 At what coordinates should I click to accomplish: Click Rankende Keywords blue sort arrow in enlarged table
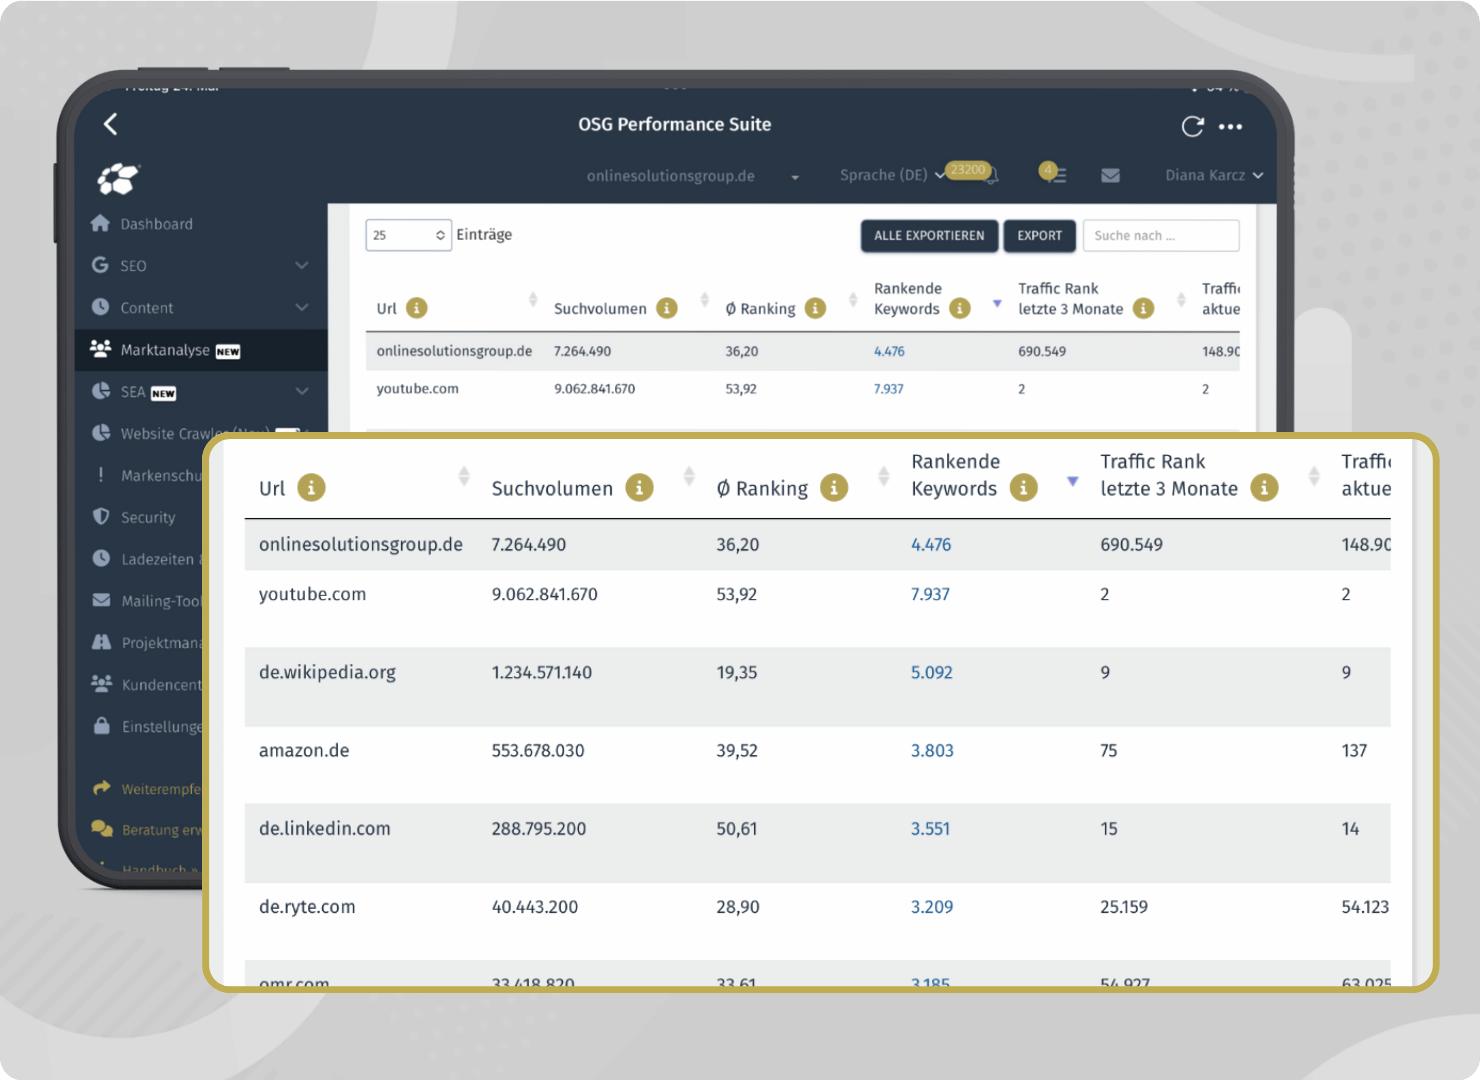tap(1073, 481)
